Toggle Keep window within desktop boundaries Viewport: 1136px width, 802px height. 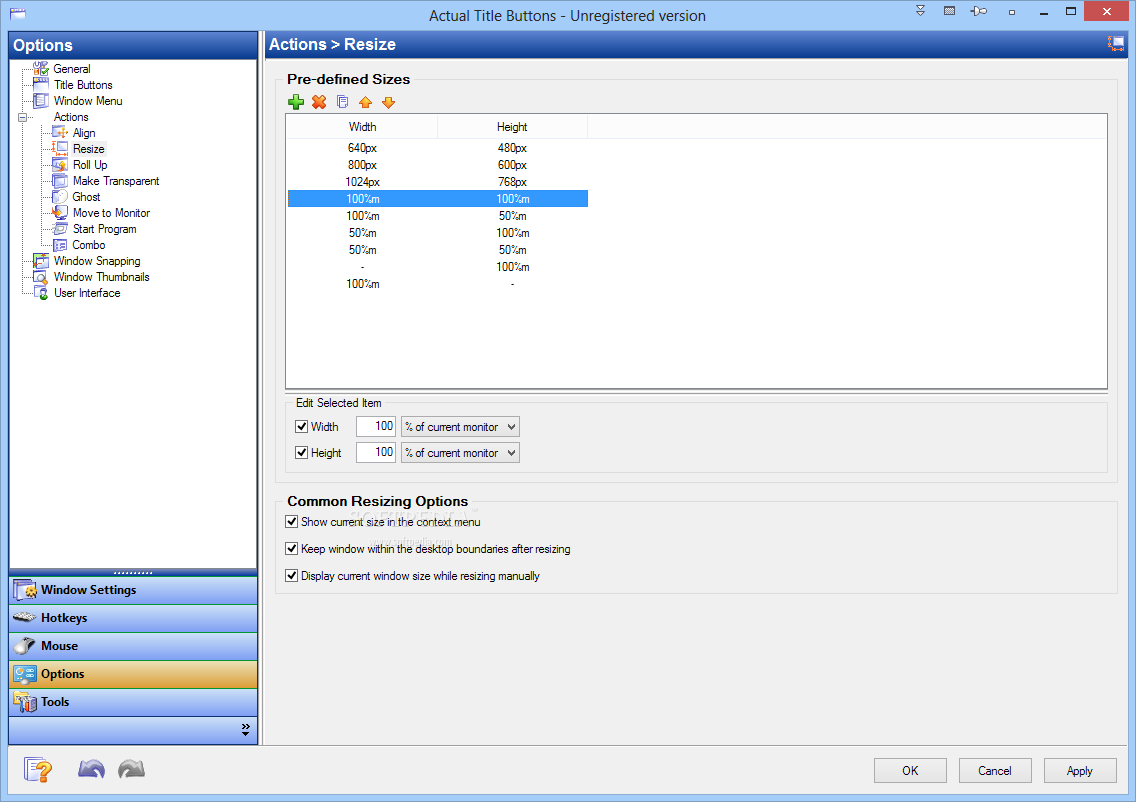coord(291,548)
